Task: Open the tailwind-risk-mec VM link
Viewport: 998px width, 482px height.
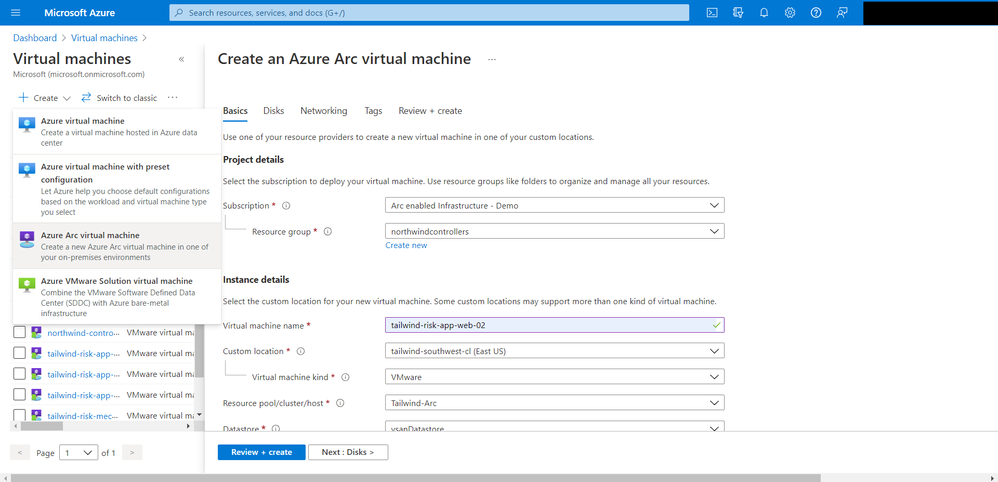Action: coord(83,416)
